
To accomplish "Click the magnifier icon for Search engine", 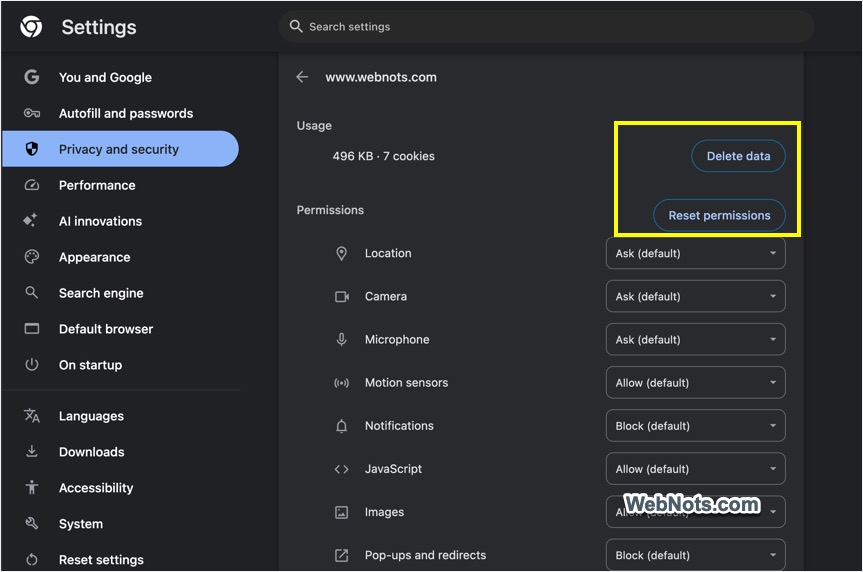I will tap(31, 292).
